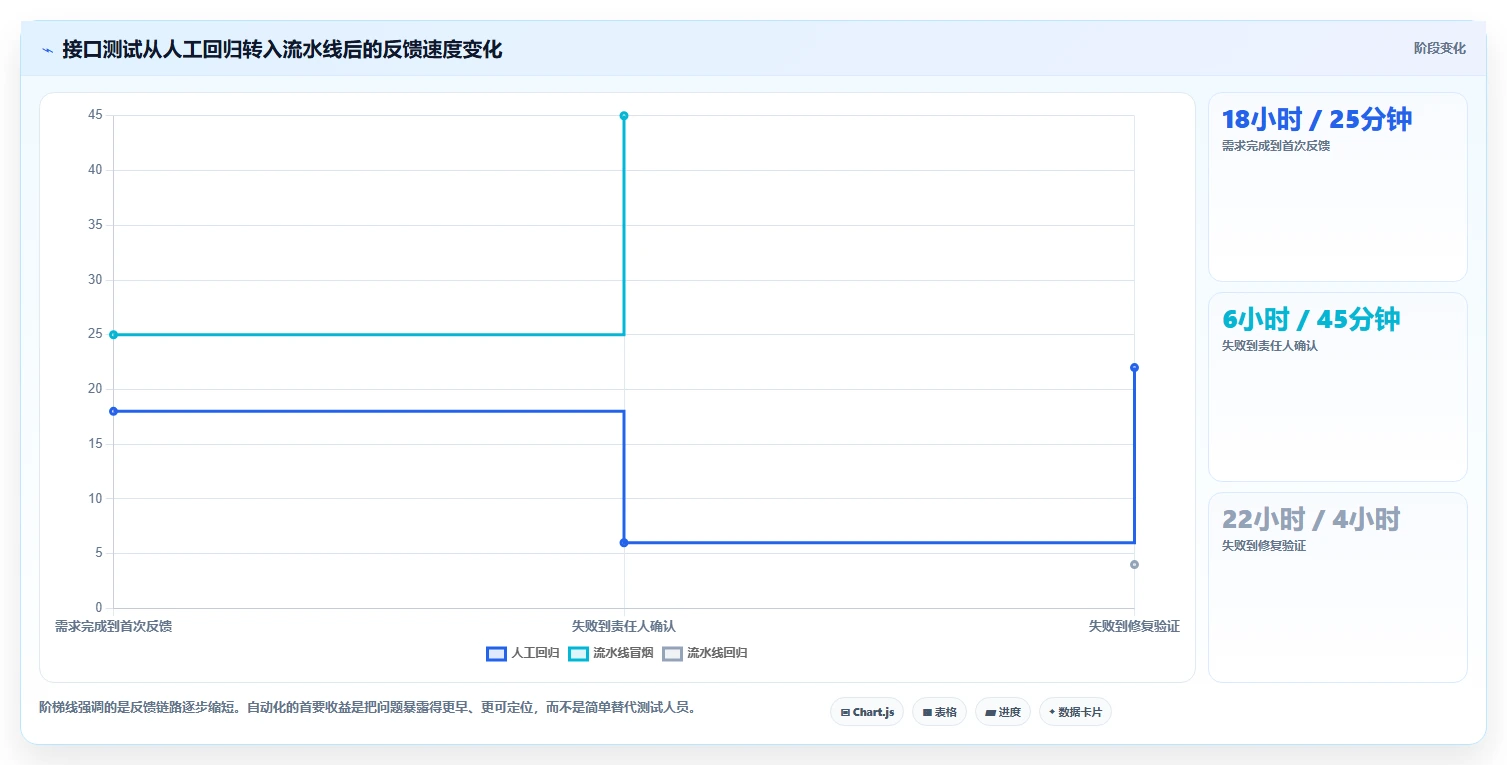The width and height of the screenshot is (1507, 765).
Task: Click x-axis label 需求完成到首次反馈
Action: click(x=113, y=626)
